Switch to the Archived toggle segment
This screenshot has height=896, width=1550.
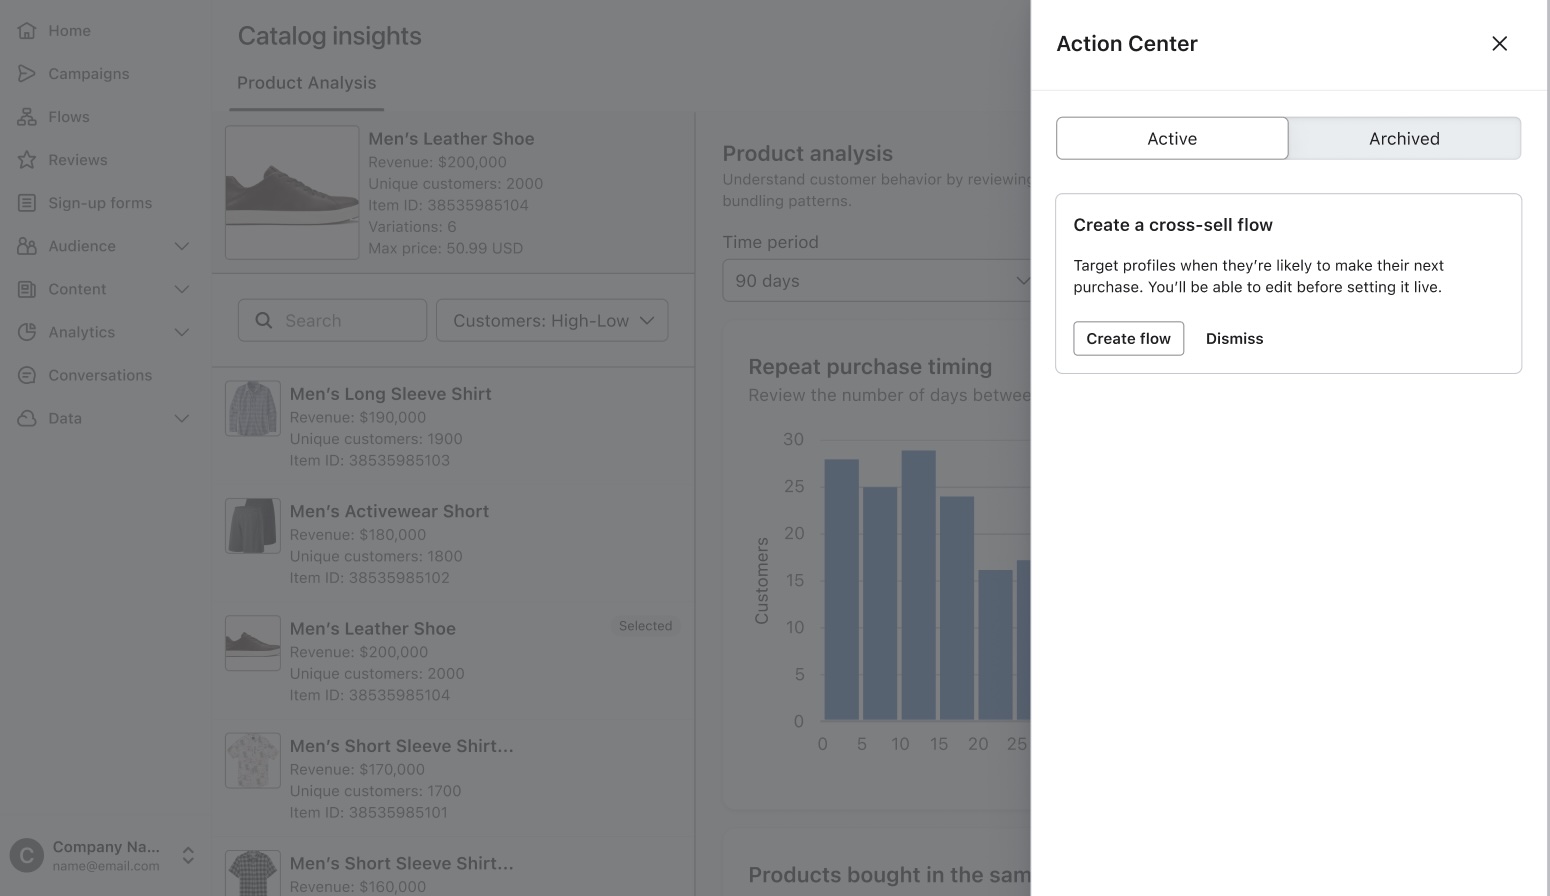1403,139
